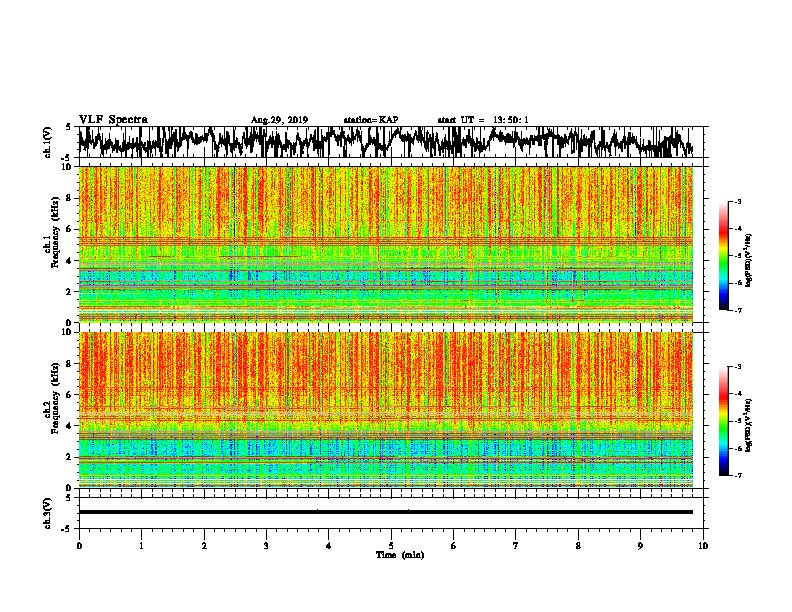This screenshot has width=792, height=612.
Task: Click time axis tick label "8"
Action: (x=578, y=546)
